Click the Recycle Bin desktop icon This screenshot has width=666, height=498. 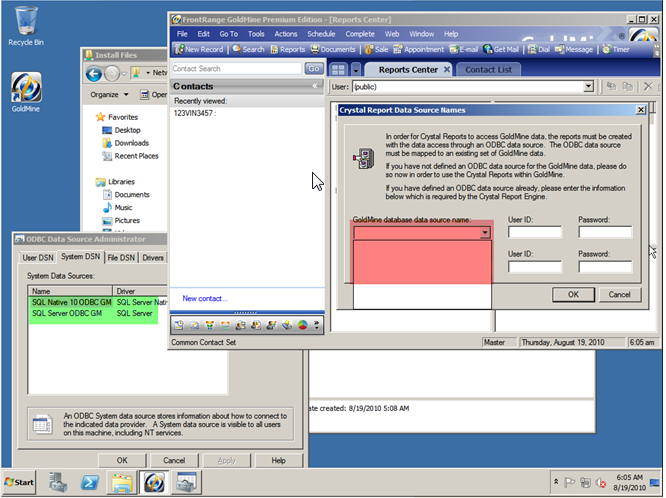point(25,26)
